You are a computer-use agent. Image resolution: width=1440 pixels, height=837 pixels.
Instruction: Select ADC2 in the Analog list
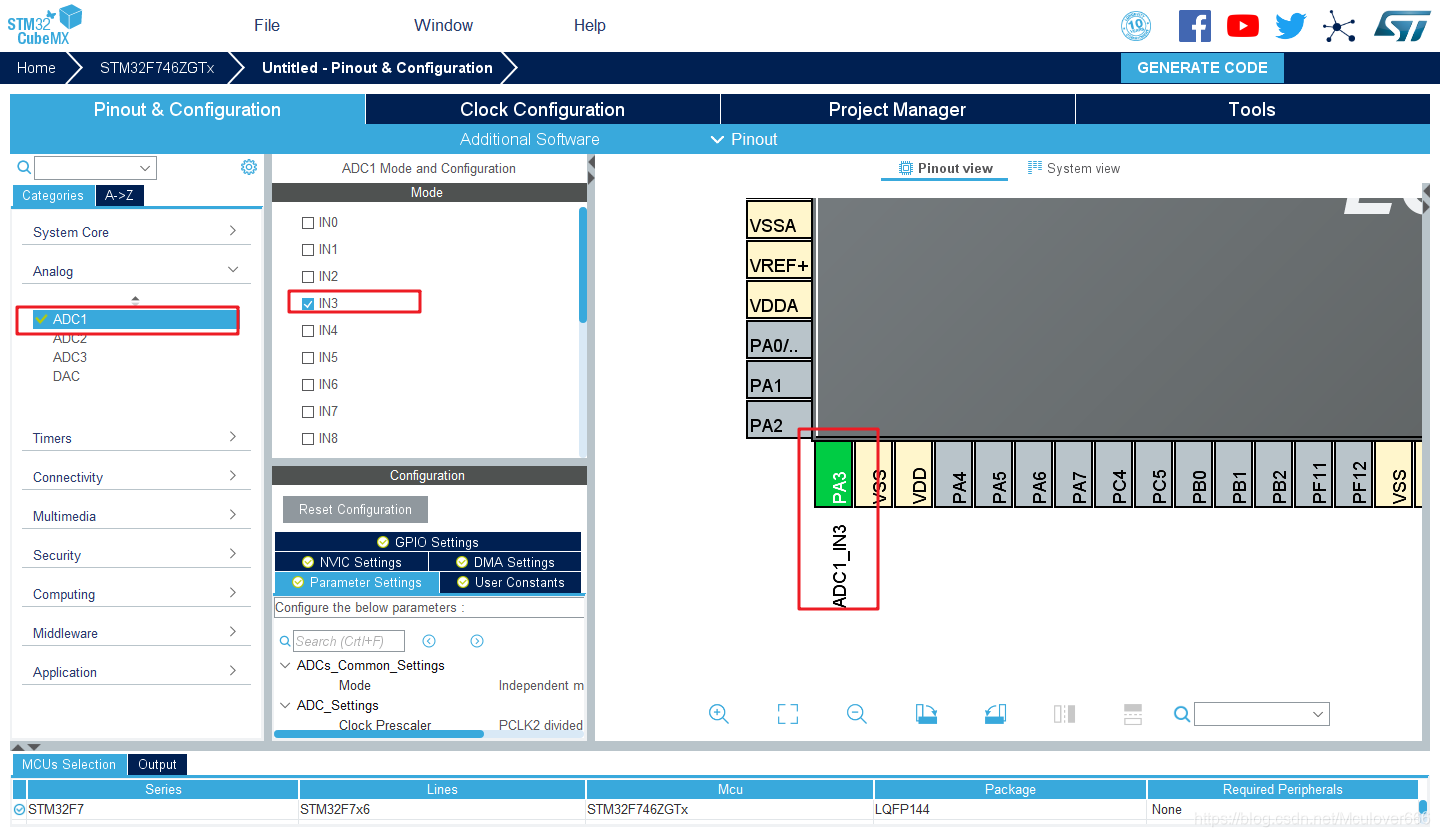tap(70, 338)
